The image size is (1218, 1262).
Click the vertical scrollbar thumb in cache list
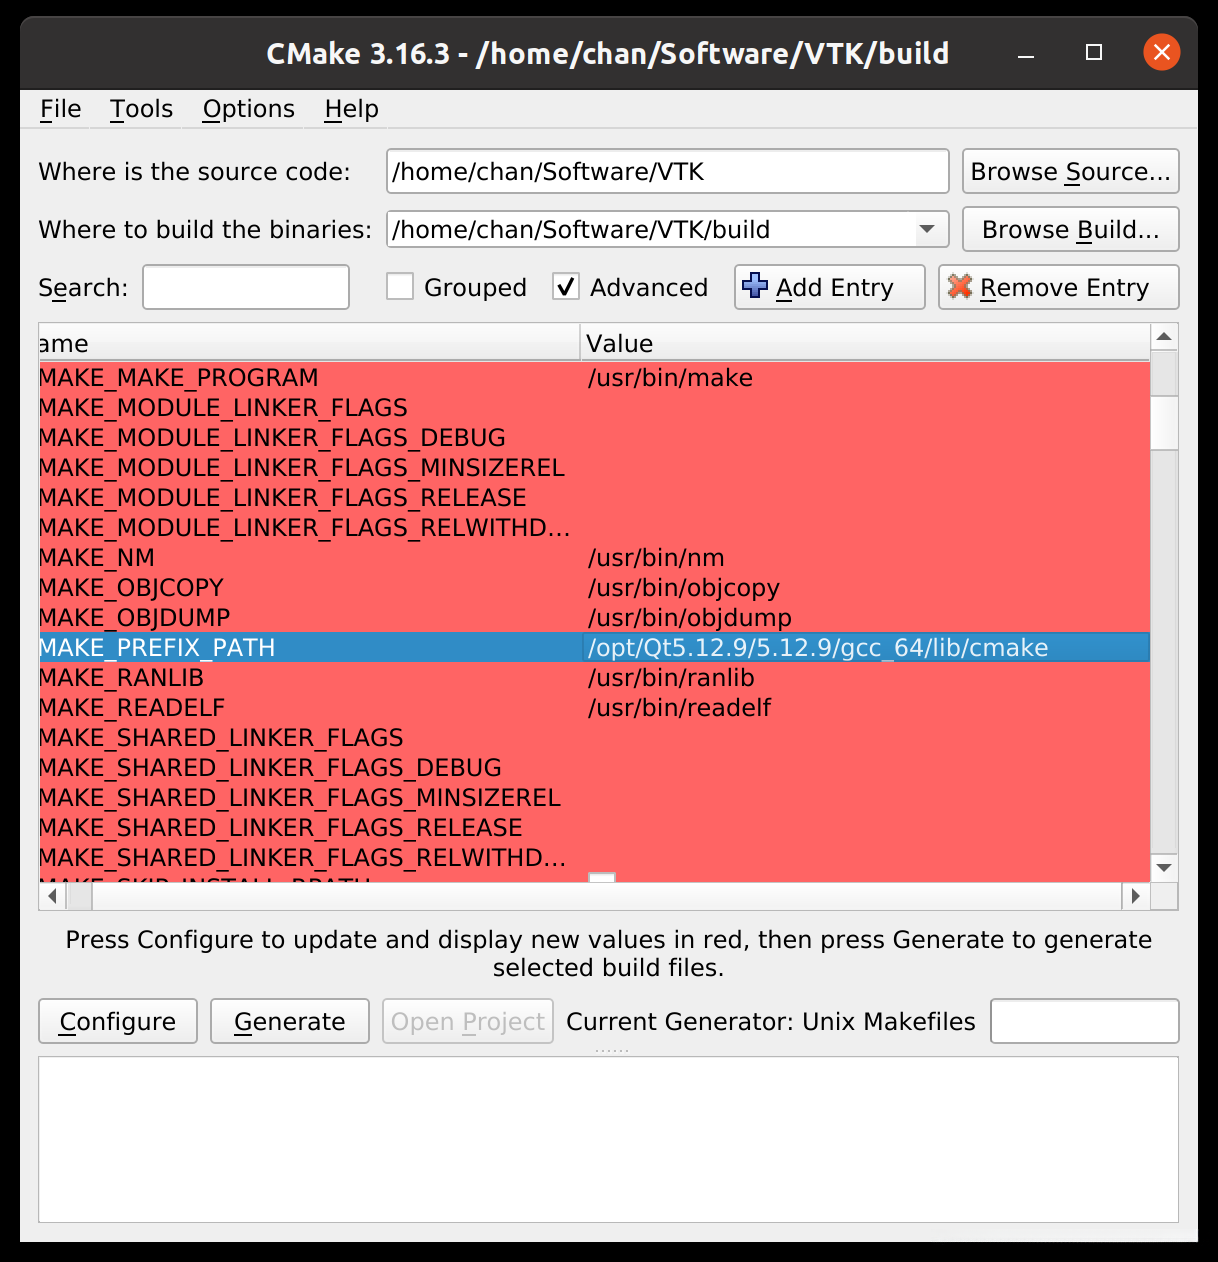click(1164, 423)
